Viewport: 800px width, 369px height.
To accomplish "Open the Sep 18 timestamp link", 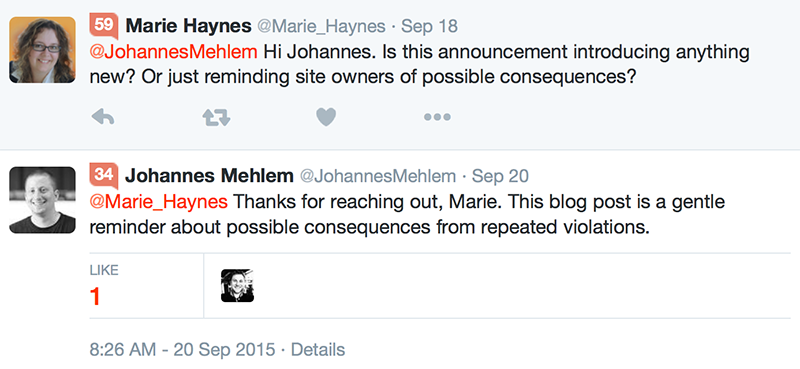I will tap(430, 27).
